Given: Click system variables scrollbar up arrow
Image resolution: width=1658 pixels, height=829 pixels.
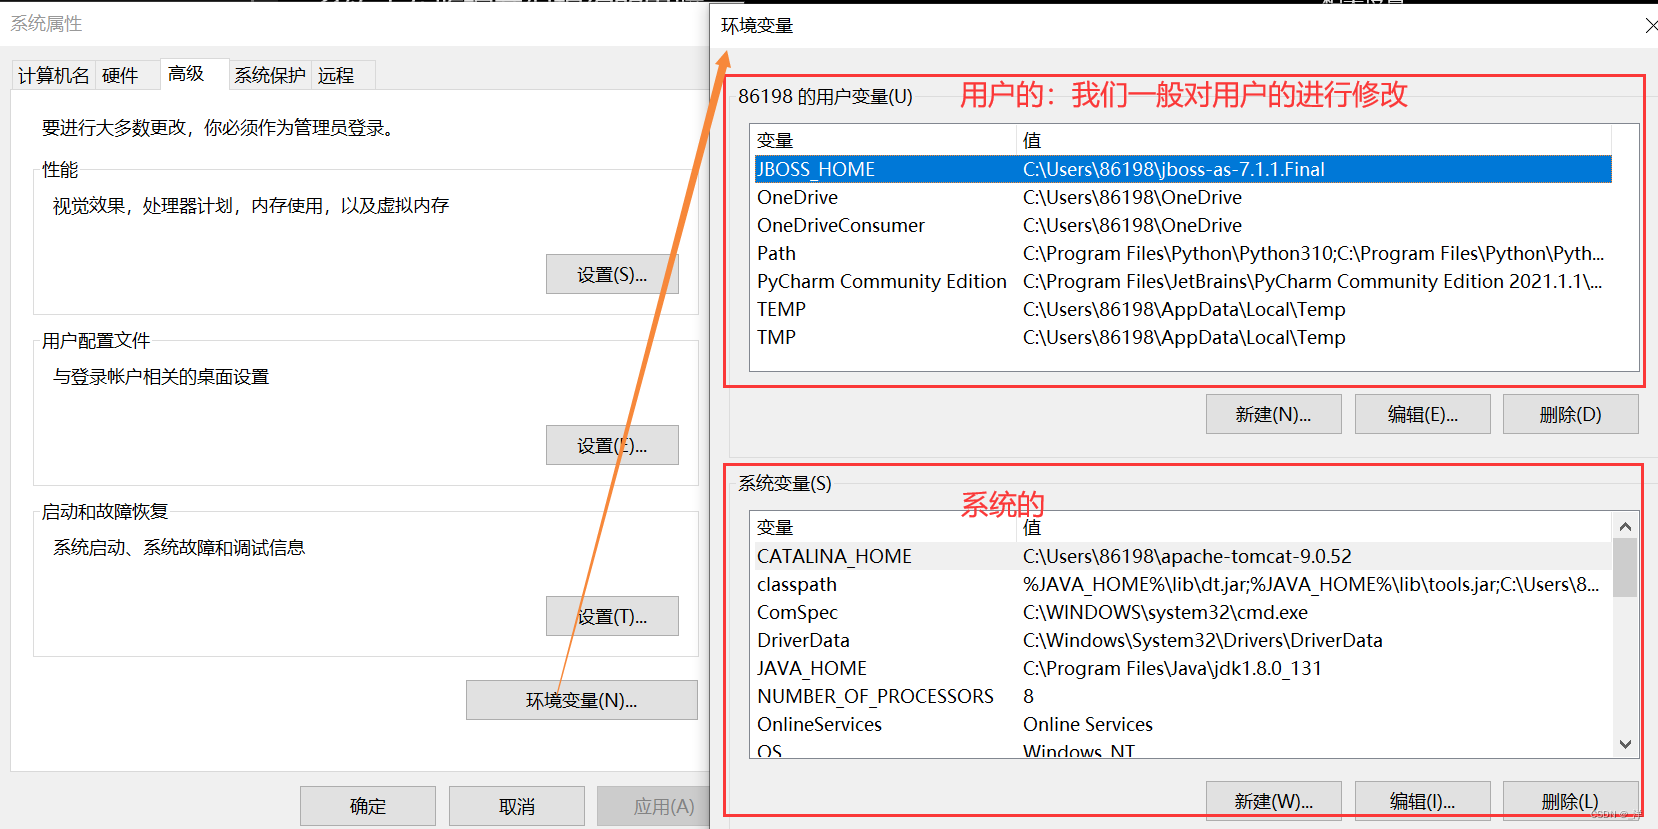Looking at the screenshot, I should click(x=1625, y=526).
